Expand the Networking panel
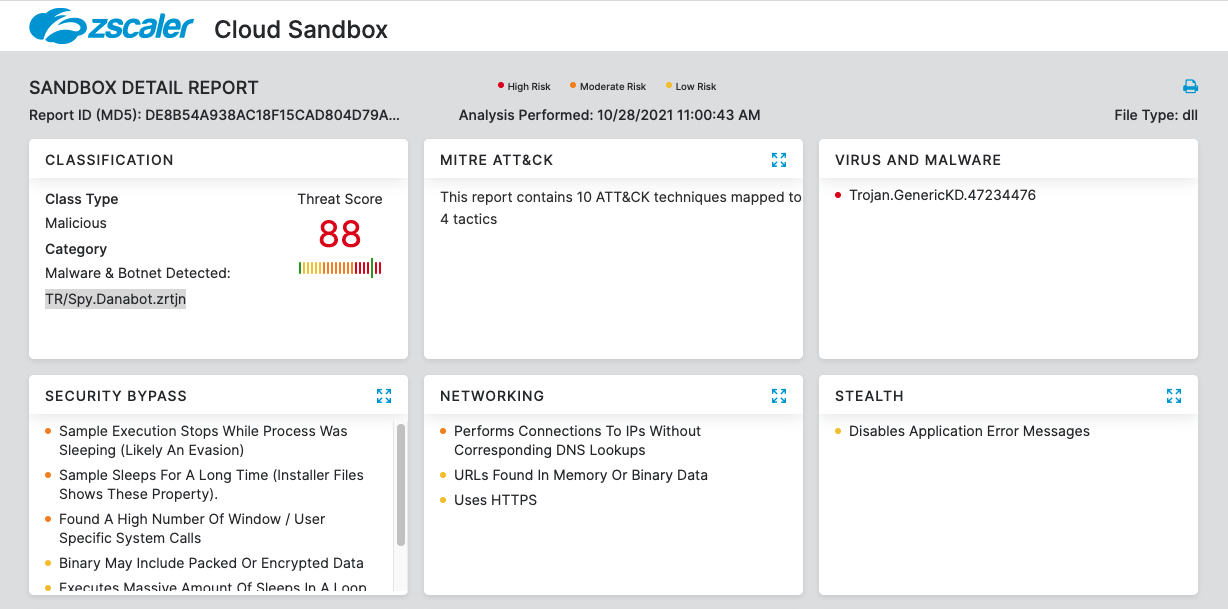 click(779, 396)
